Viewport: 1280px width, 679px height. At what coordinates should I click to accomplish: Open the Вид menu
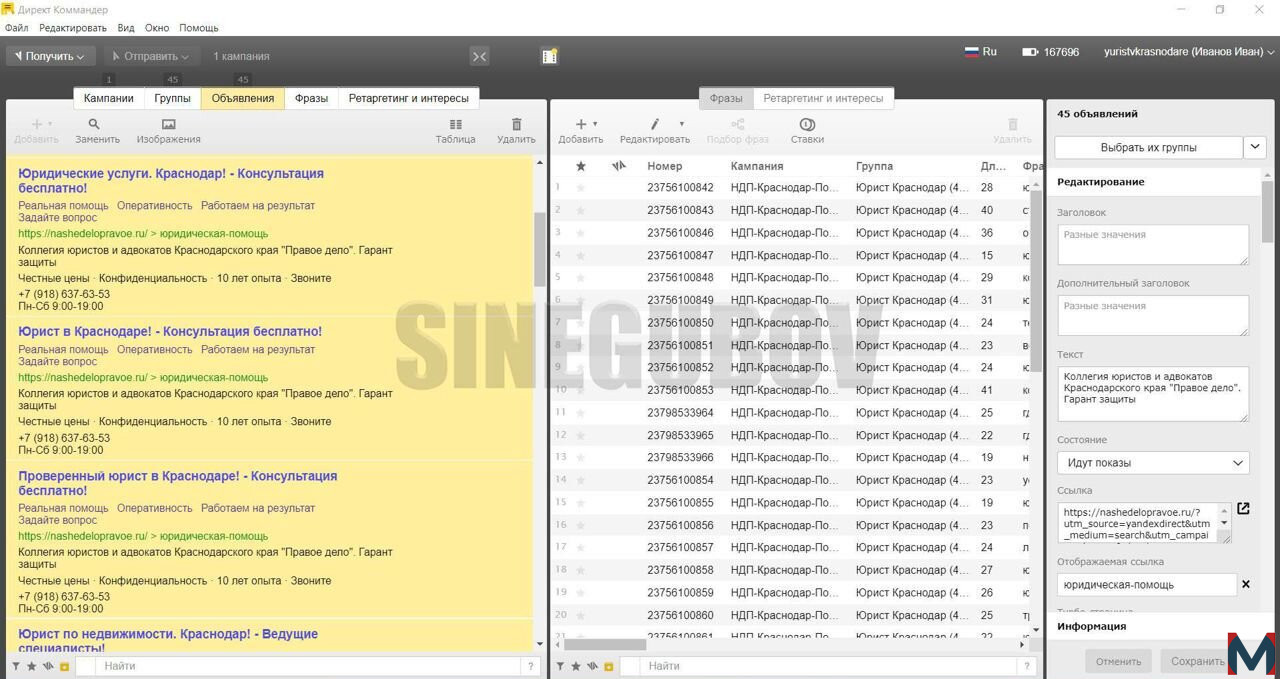tap(126, 28)
